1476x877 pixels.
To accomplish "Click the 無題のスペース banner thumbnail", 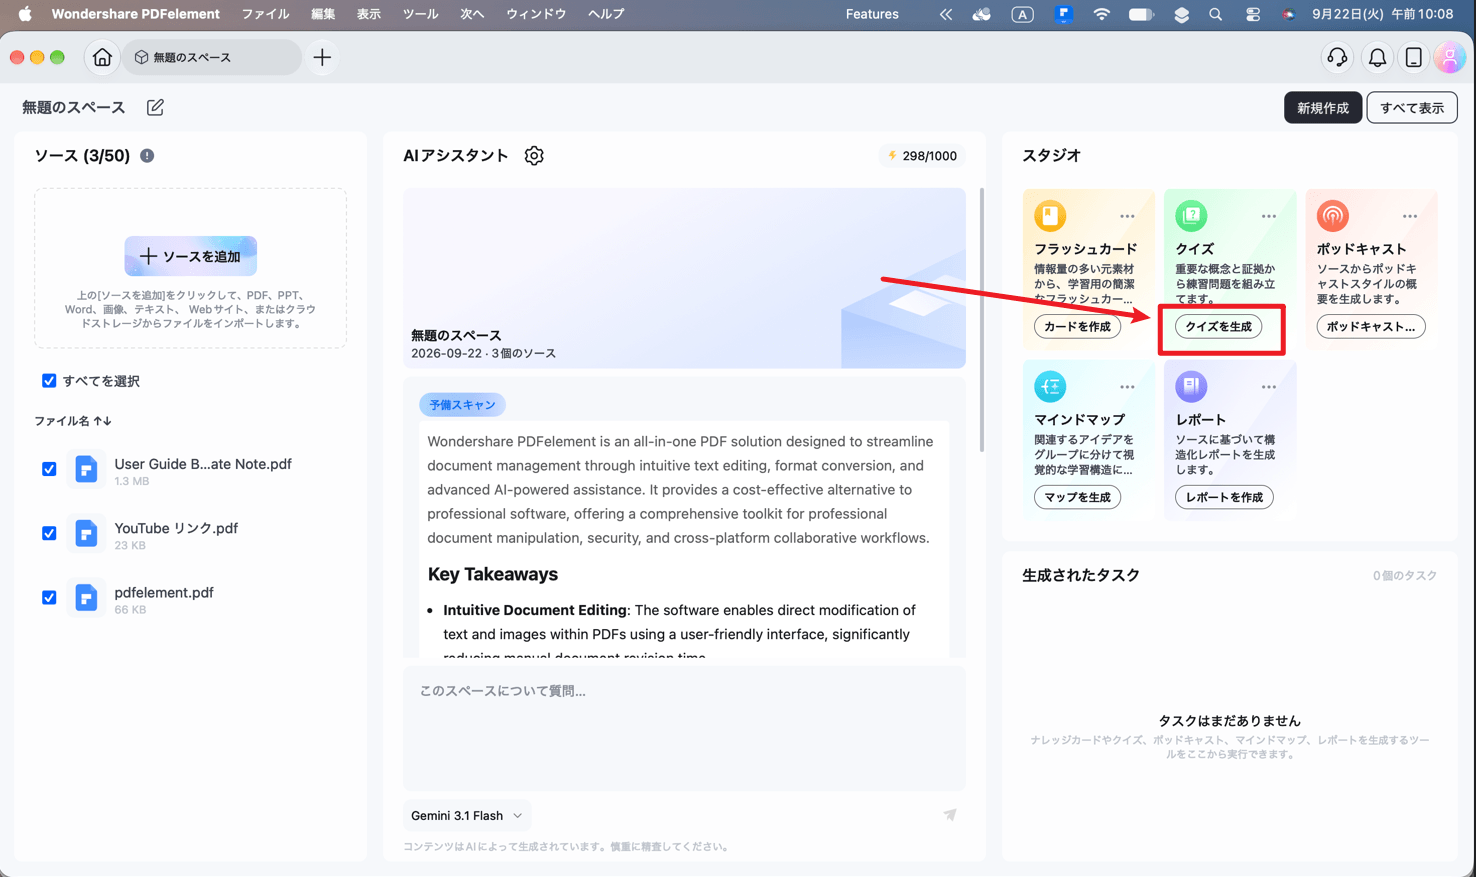I will click(684, 278).
